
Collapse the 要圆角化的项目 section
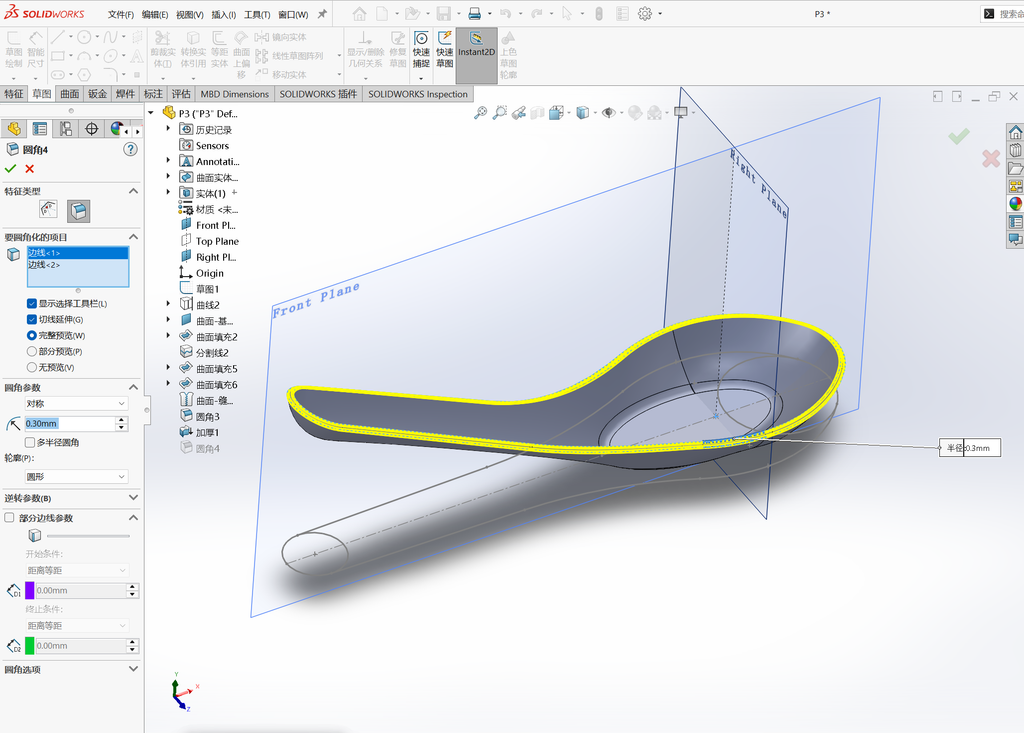point(133,236)
